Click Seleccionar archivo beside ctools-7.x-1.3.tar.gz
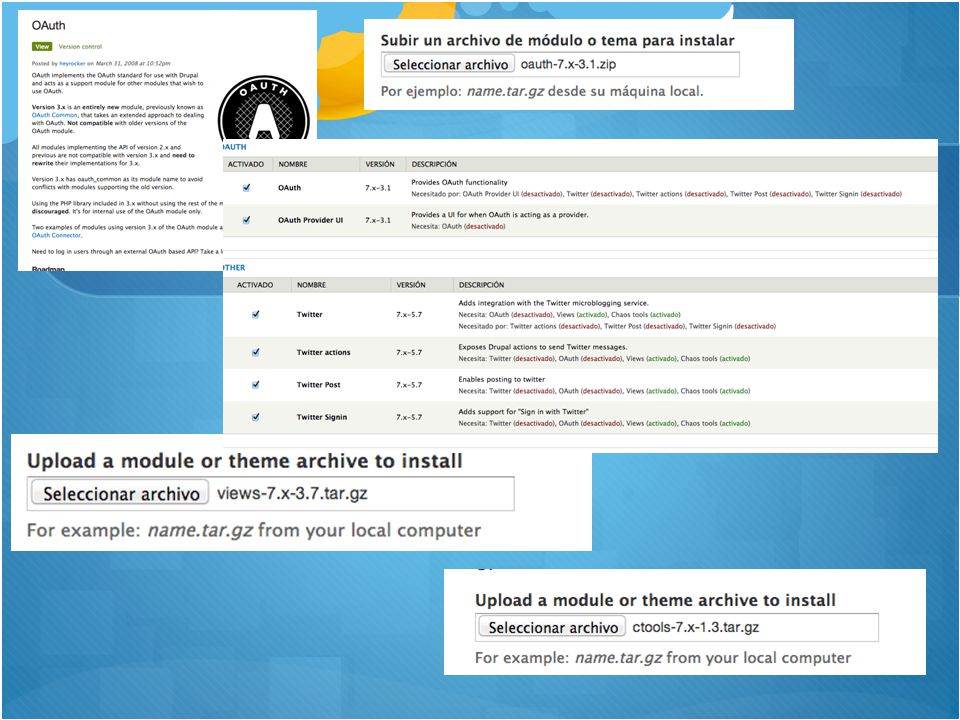The width and height of the screenshot is (960, 720). click(553, 628)
